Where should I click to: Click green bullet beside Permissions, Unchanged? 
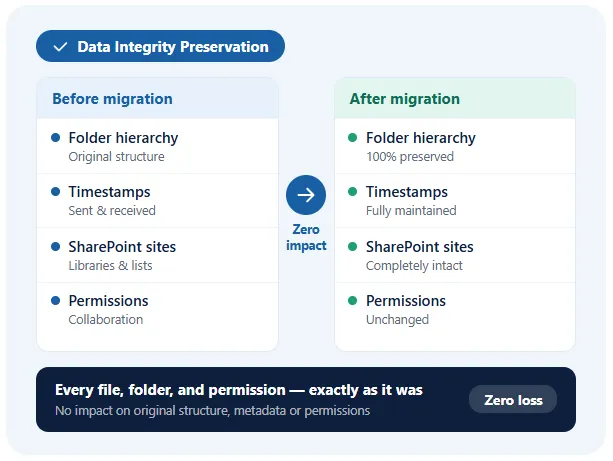[x=352, y=300]
